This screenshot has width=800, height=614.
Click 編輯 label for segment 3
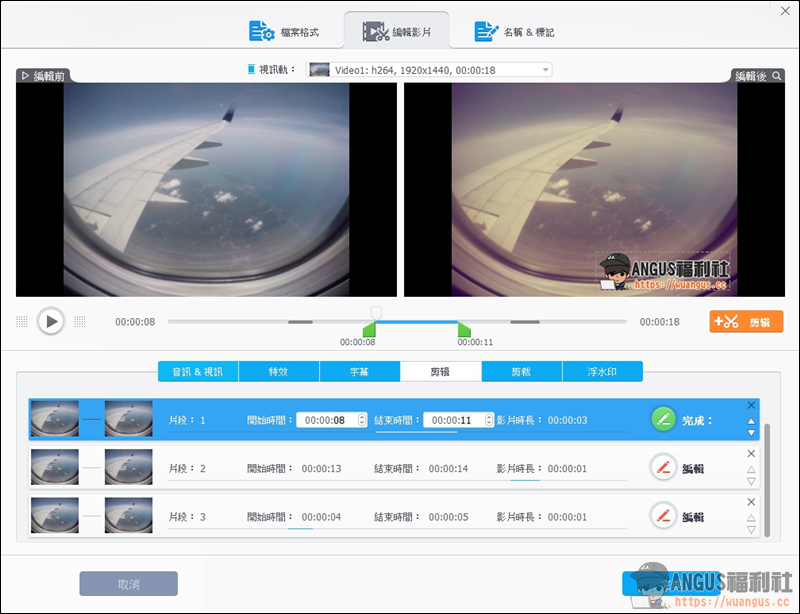point(693,517)
